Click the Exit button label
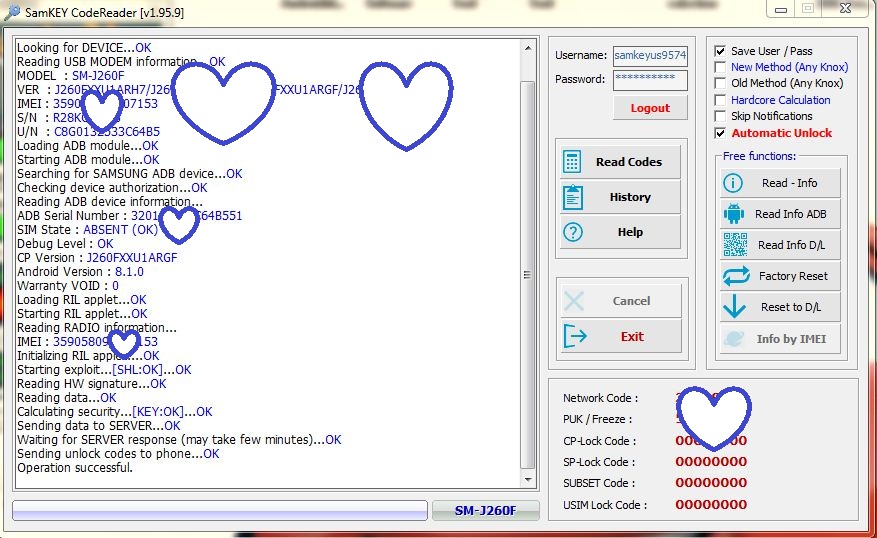The image size is (877, 538). [x=632, y=336]
